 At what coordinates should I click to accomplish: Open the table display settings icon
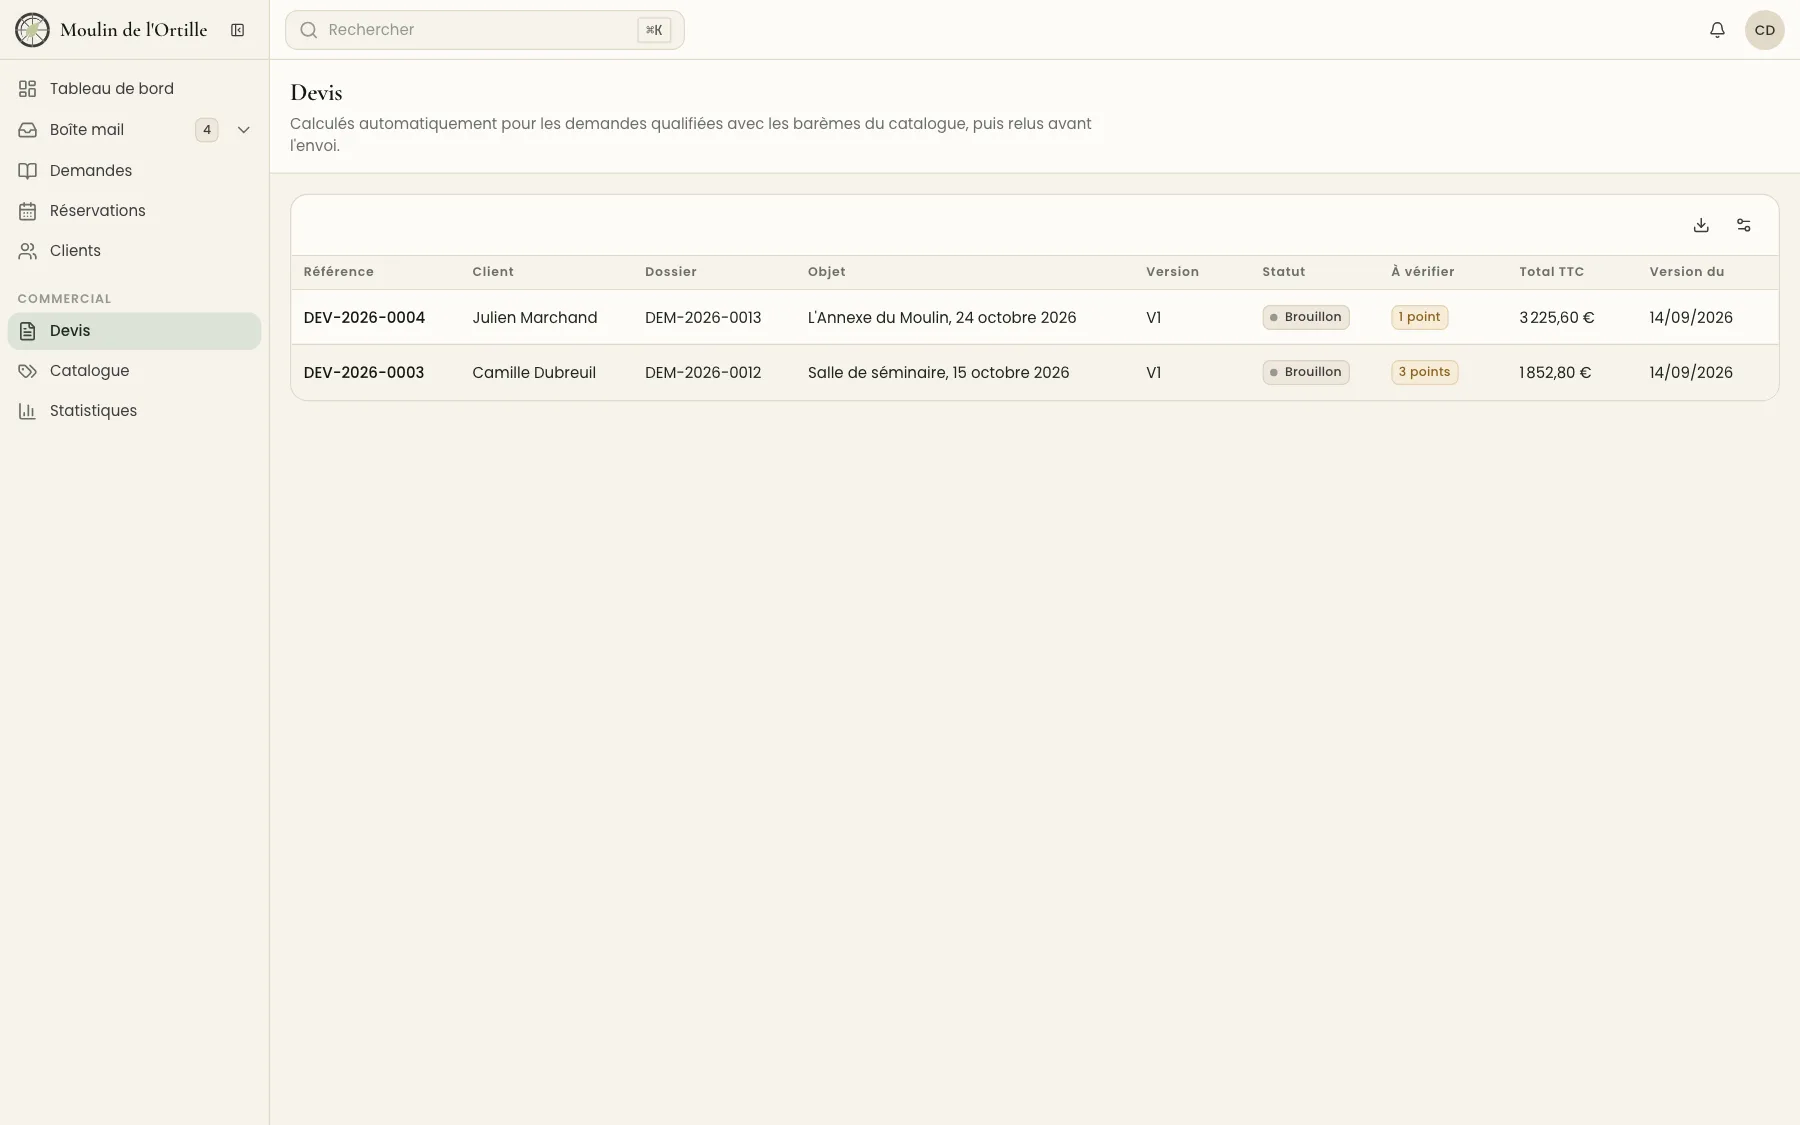click(1744, 225)
